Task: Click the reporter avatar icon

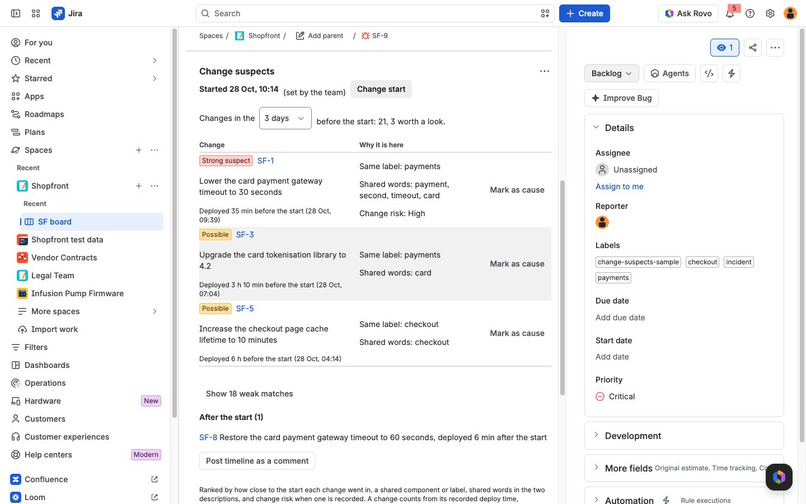Action: click(602, 222)
